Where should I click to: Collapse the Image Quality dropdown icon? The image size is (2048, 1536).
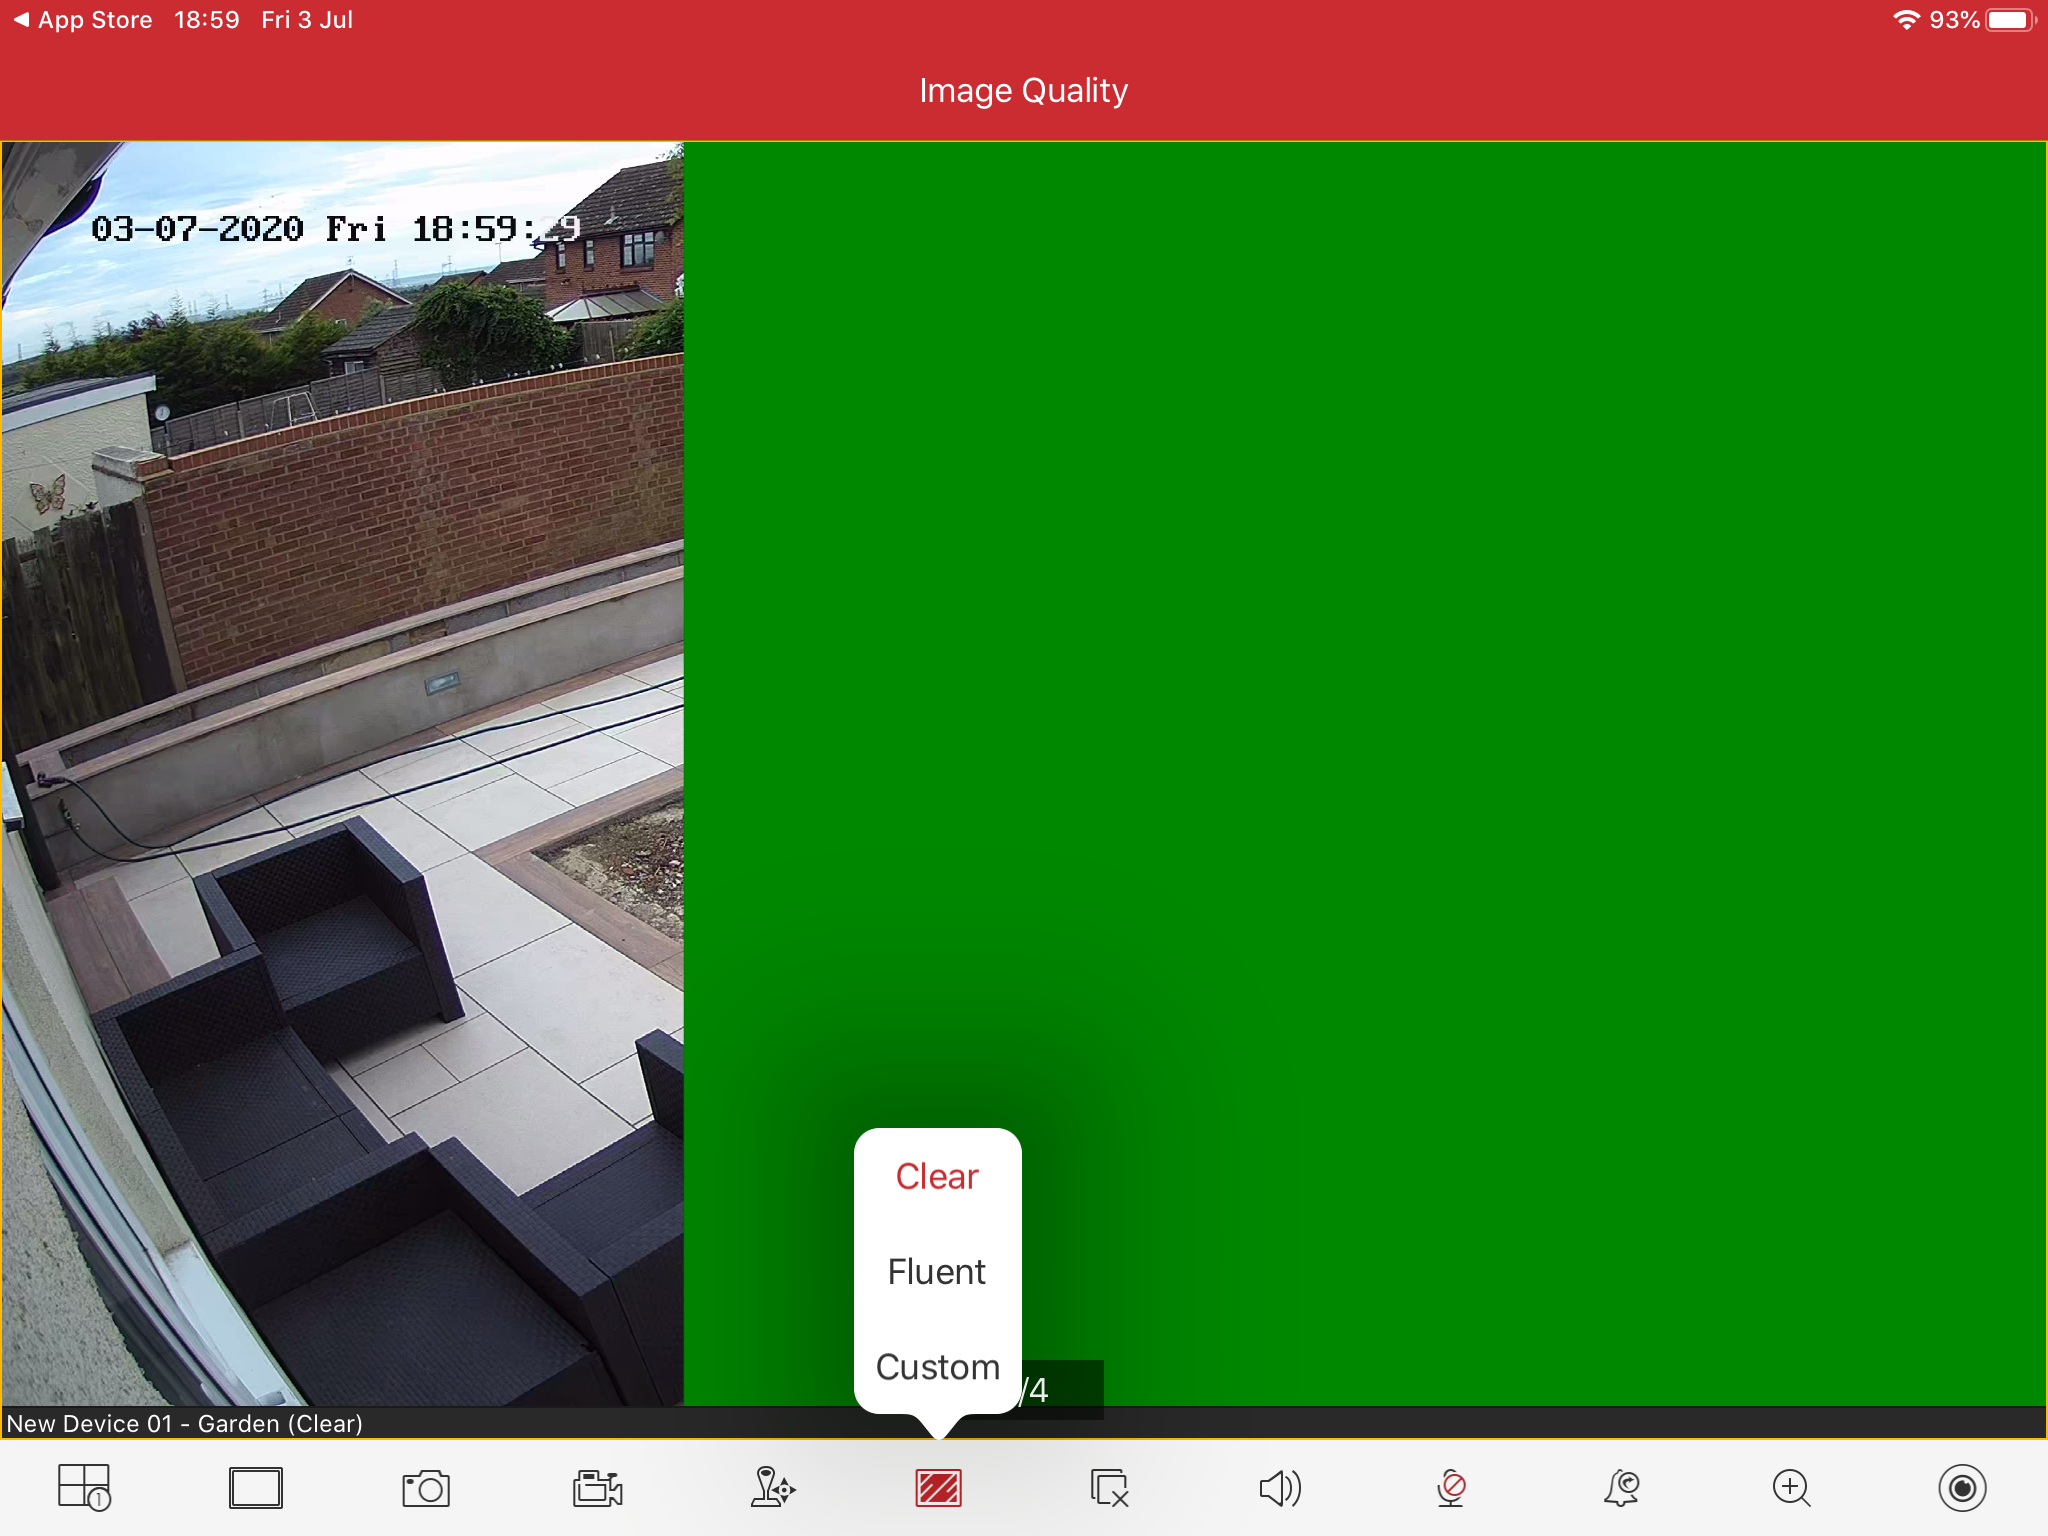[938, 1488]
